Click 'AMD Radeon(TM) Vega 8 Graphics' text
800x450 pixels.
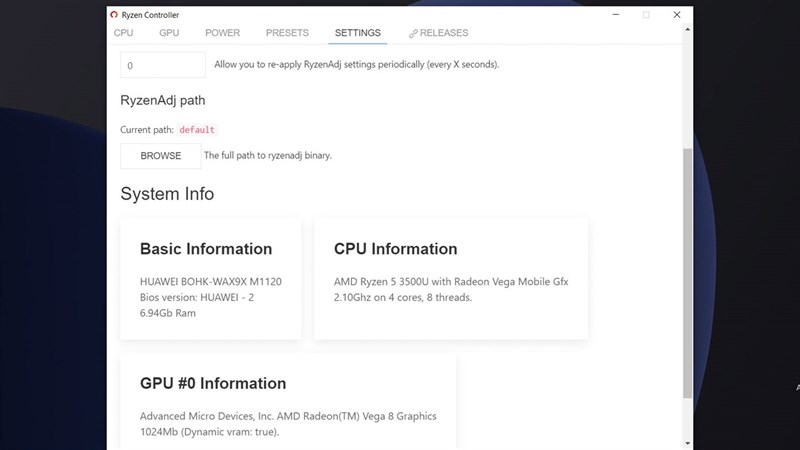(x=357, y=416)
